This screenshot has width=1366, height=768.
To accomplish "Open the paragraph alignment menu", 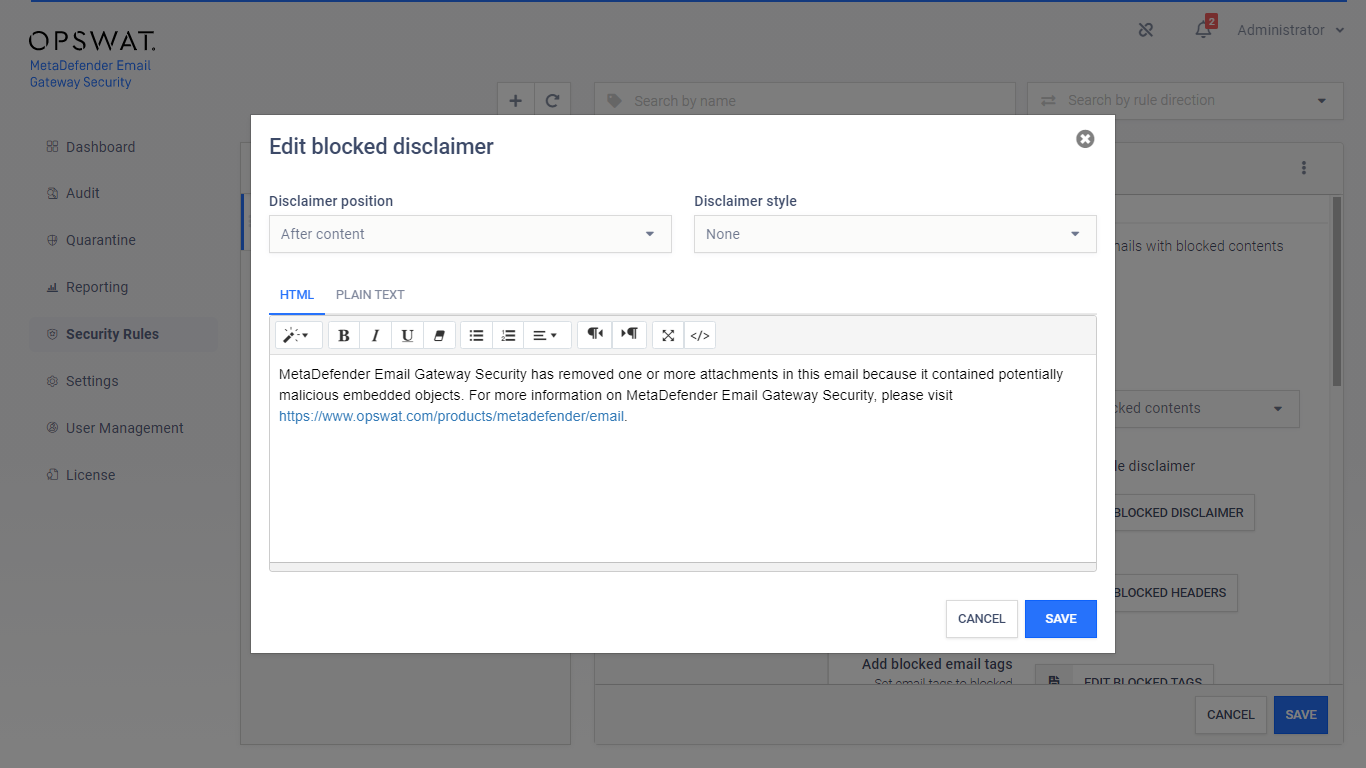I will pos(547,335).
